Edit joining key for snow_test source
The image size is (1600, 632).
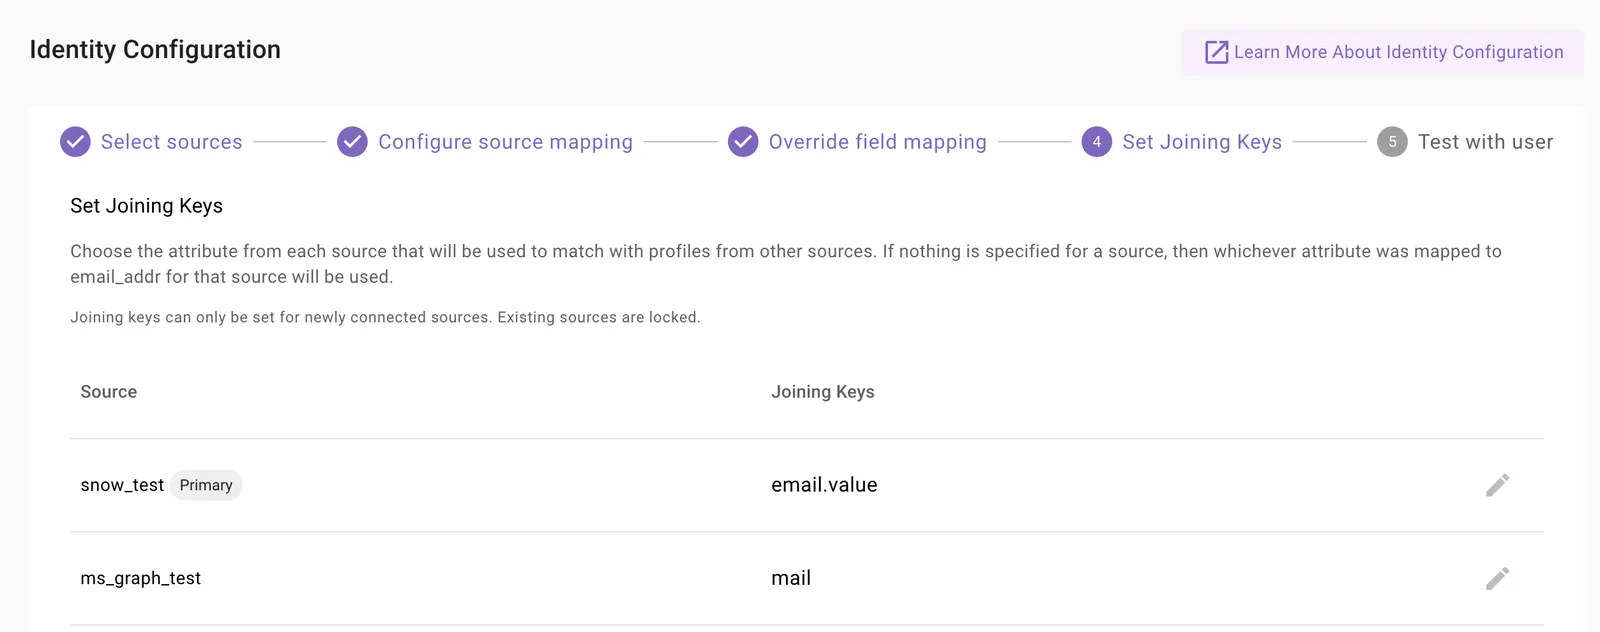1497,485
